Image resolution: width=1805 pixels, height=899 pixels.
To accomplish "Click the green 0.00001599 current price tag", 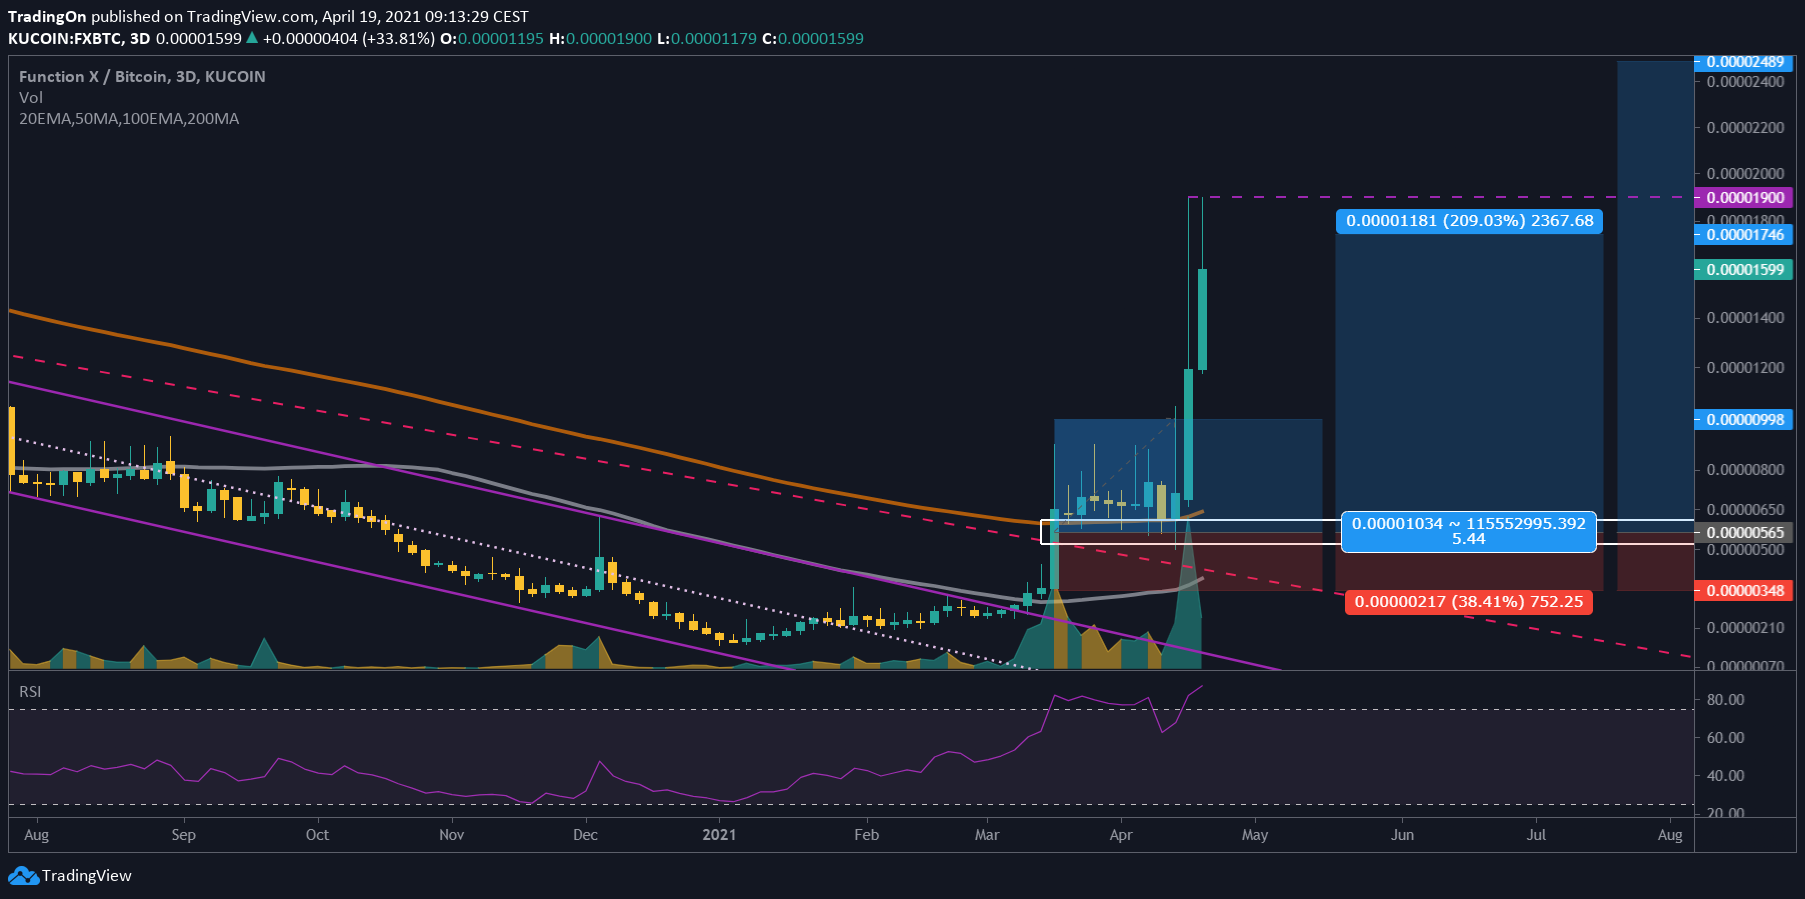I will pos(1745,270).
